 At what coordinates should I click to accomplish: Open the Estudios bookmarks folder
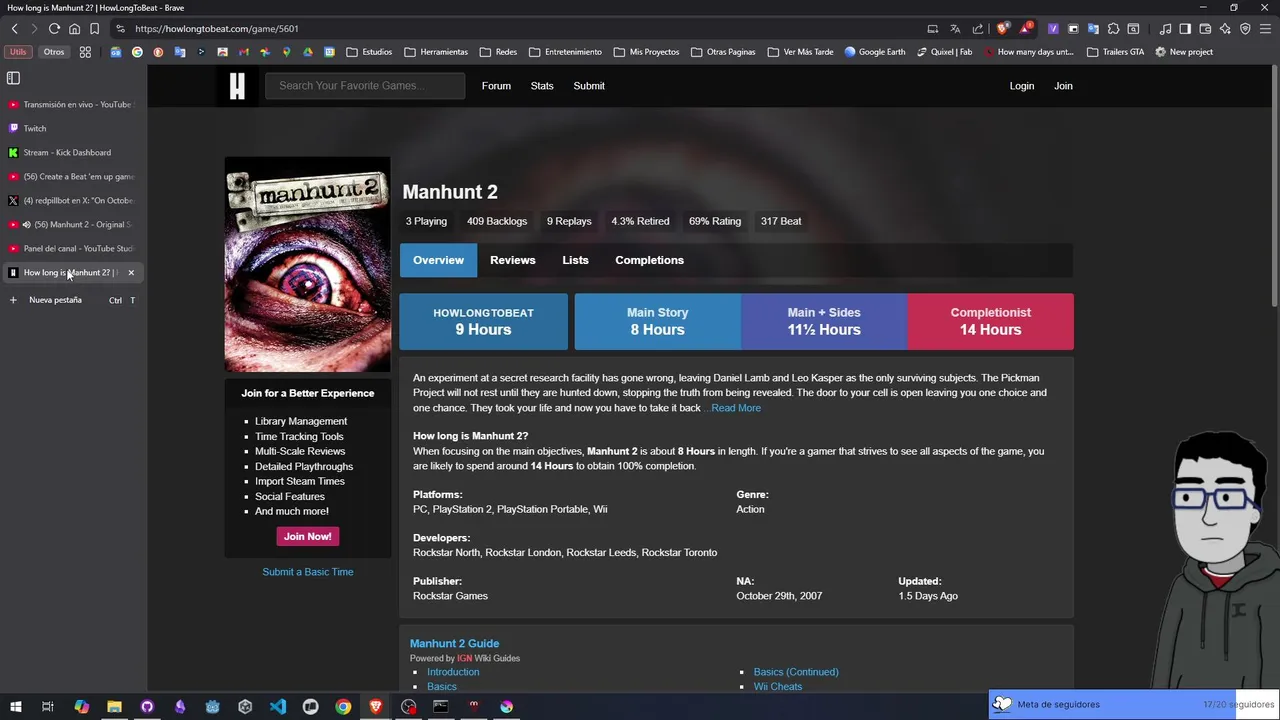click(369, 52)
